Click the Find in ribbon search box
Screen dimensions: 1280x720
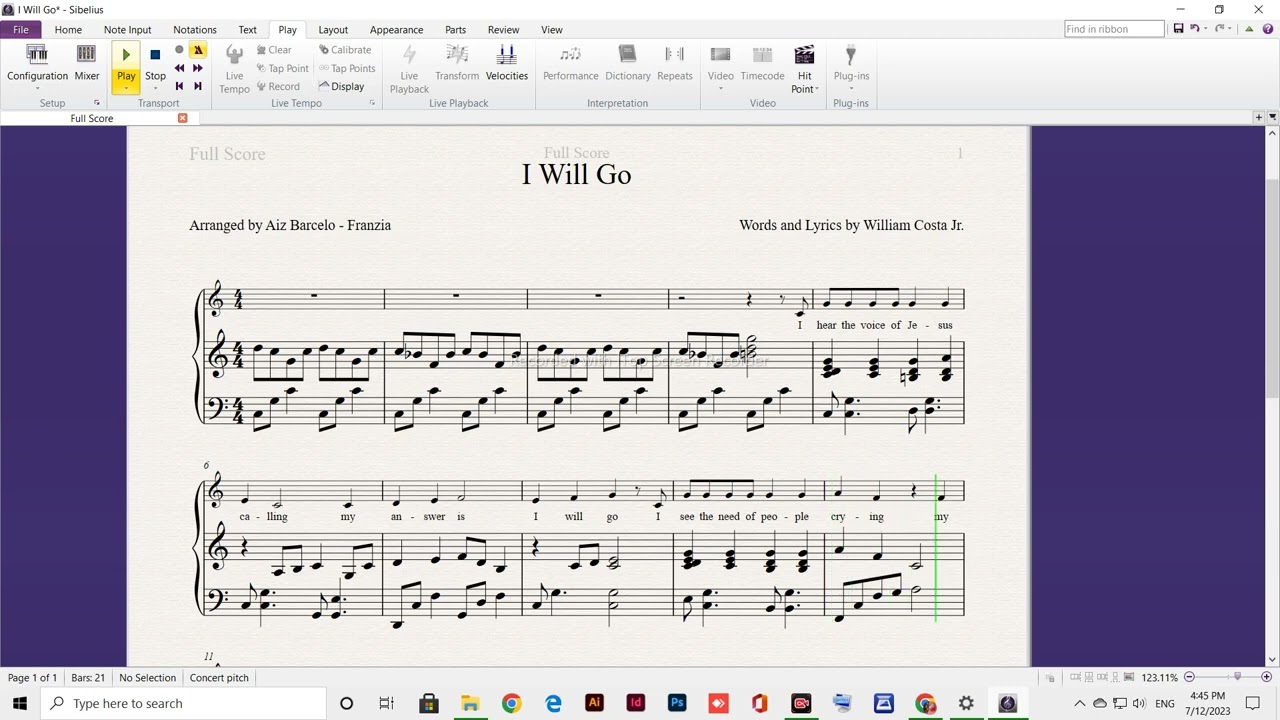1114,29
